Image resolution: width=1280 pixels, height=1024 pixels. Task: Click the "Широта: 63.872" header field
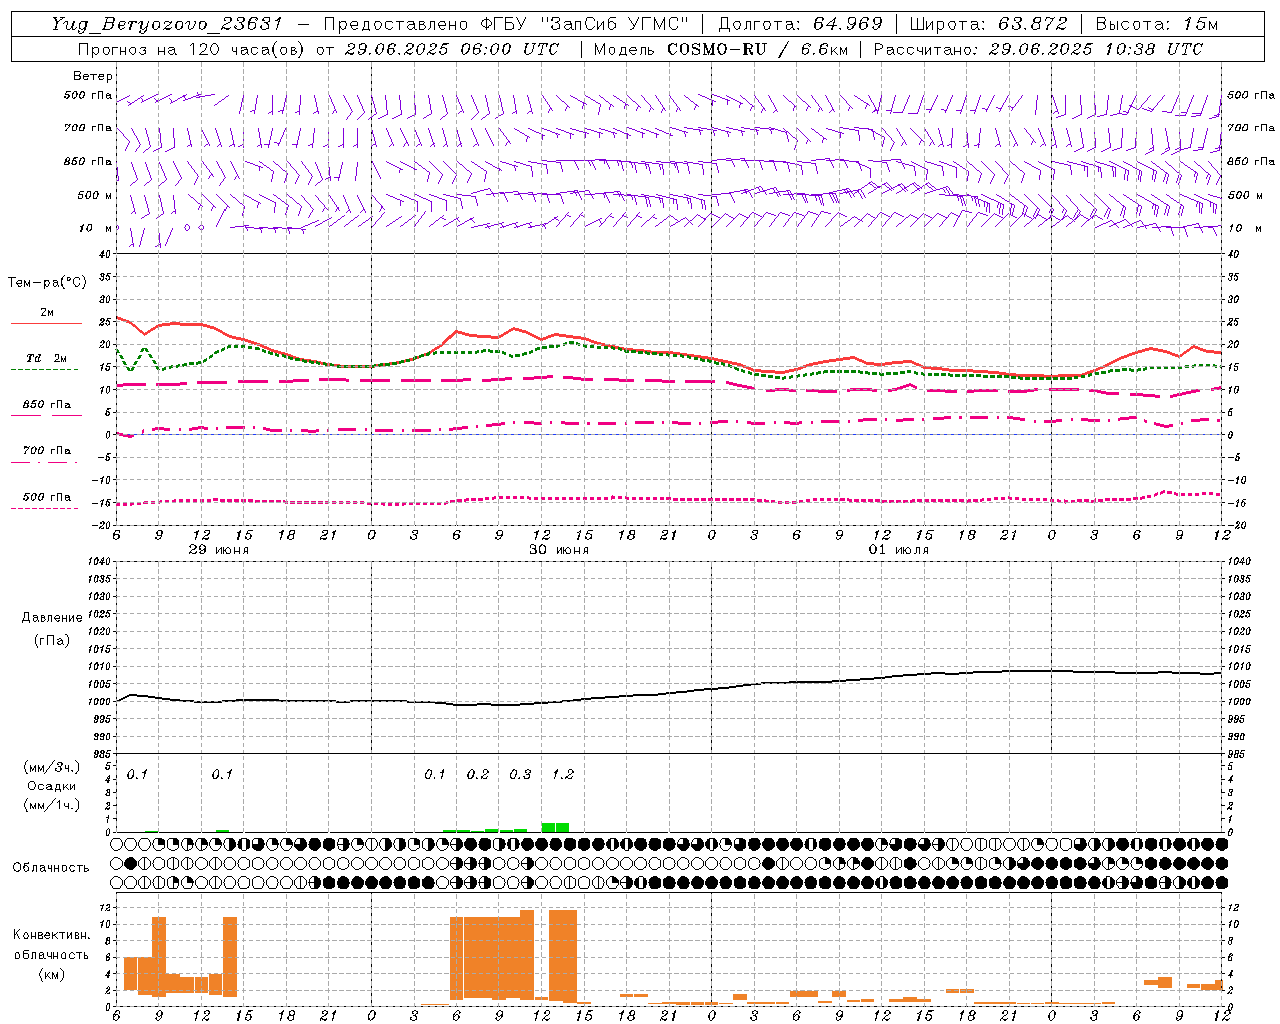click(988, 24)
